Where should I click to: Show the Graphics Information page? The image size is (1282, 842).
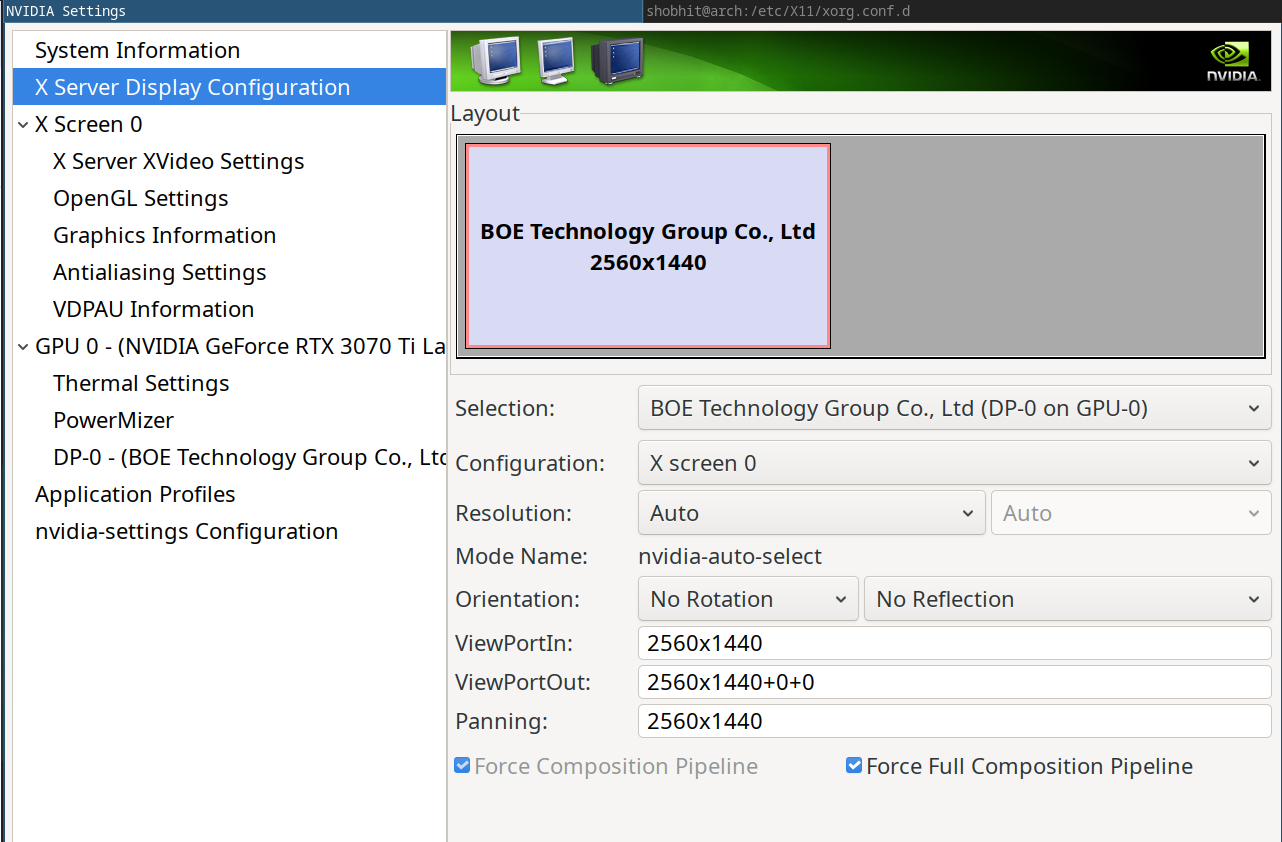coord(165,235)
